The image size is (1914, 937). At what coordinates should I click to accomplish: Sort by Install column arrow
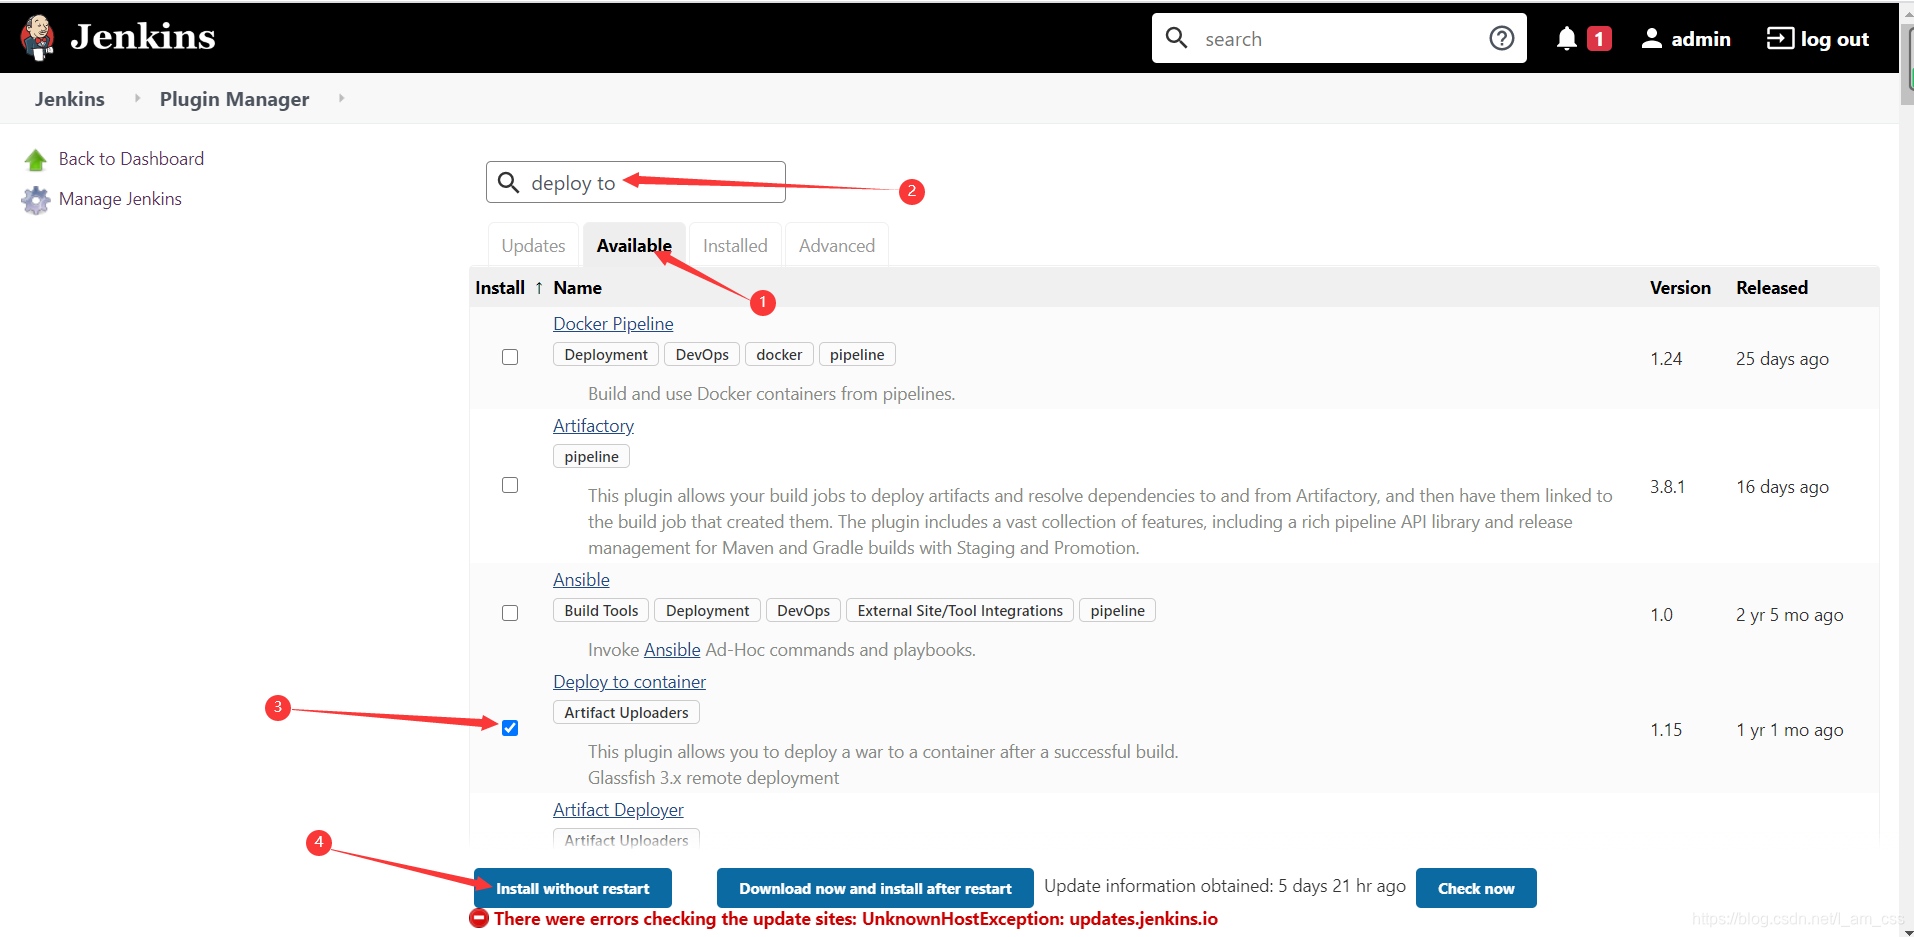(x=539, y=288)
